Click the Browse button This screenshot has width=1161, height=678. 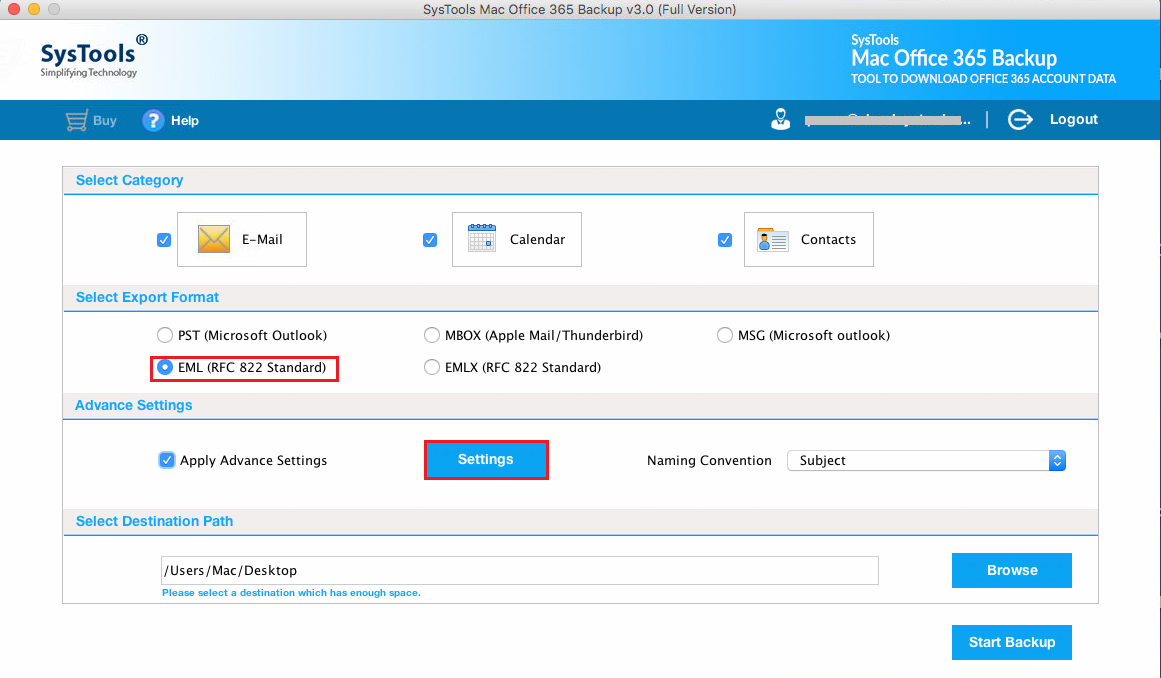click(x=1011, y=571)
